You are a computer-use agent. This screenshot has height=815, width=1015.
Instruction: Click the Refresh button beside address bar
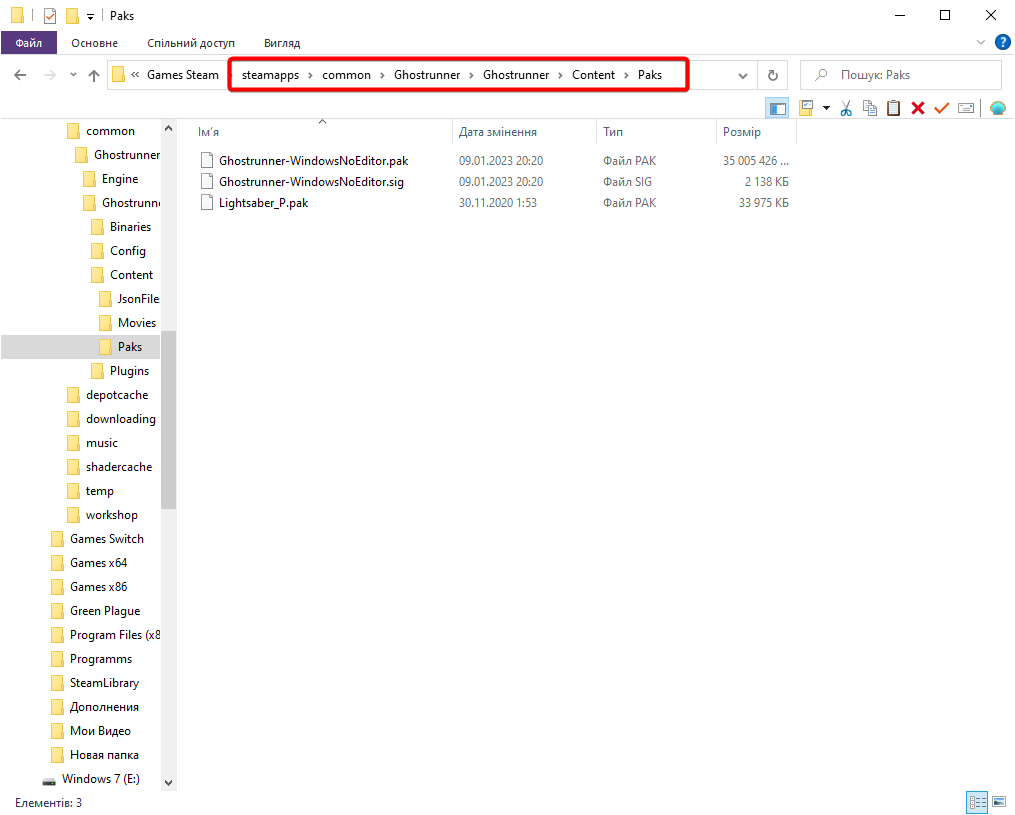point(772,75)
